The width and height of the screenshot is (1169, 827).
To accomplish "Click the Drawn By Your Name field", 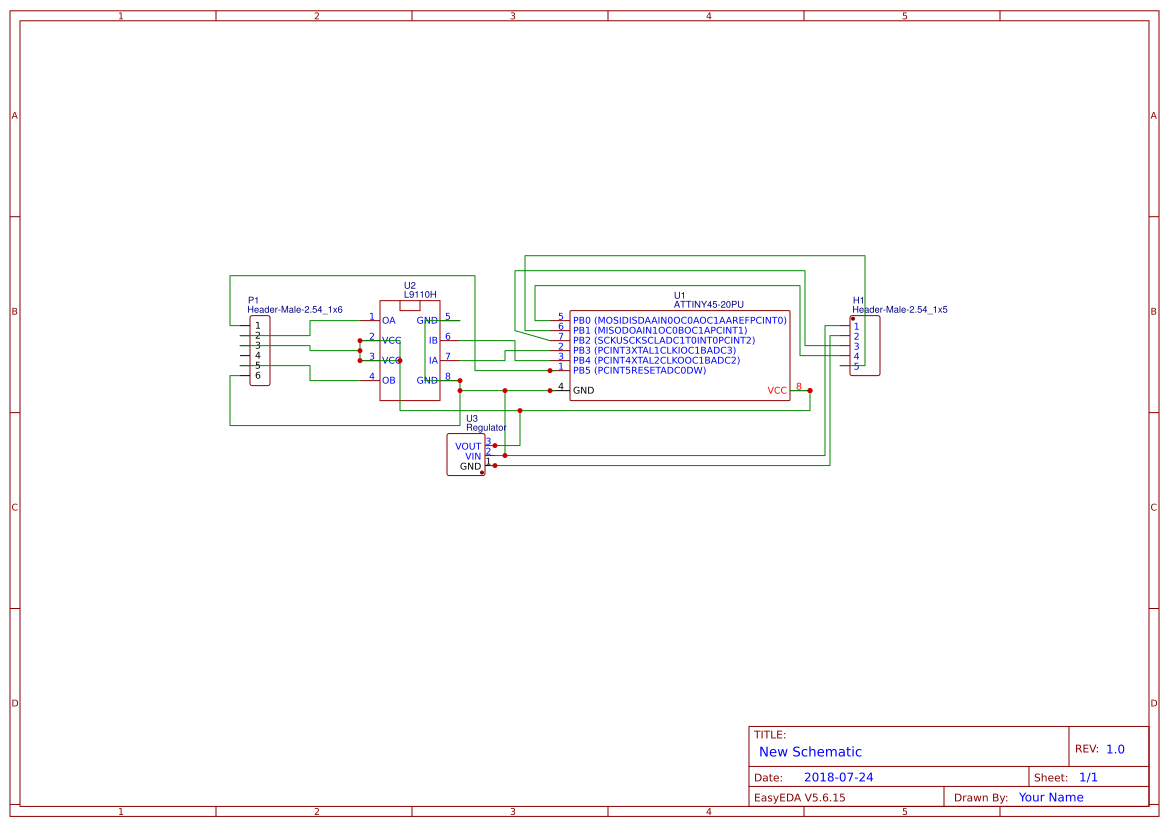I will 1050,797.
